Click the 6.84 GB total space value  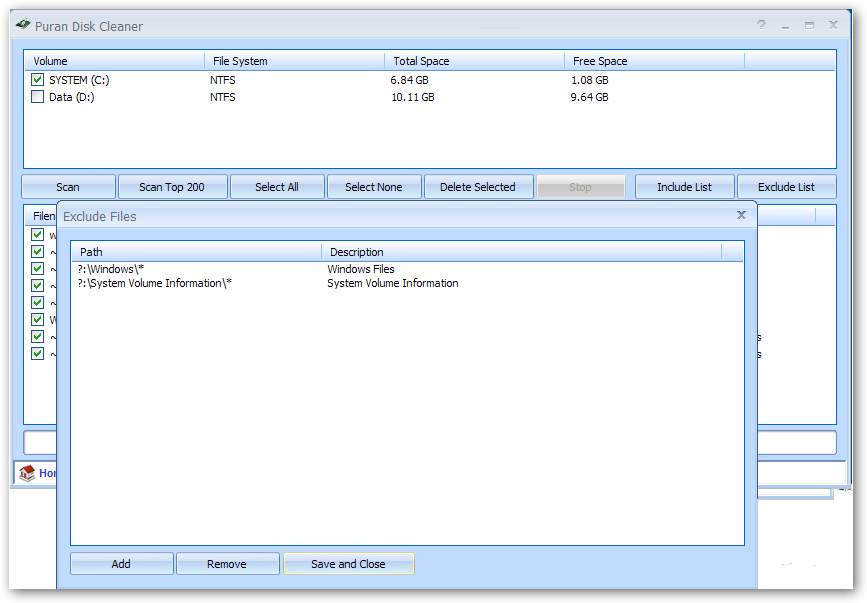click(409, 80)
